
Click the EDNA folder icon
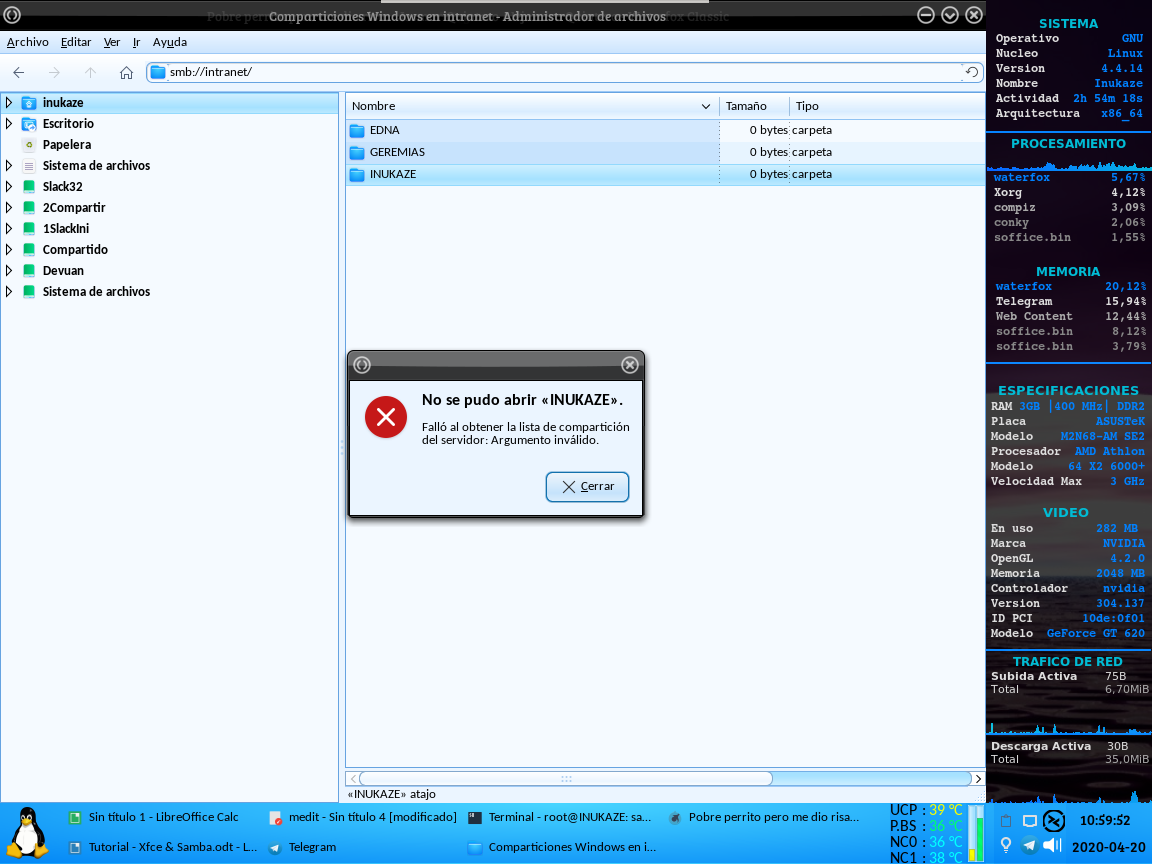pos(357,131)
